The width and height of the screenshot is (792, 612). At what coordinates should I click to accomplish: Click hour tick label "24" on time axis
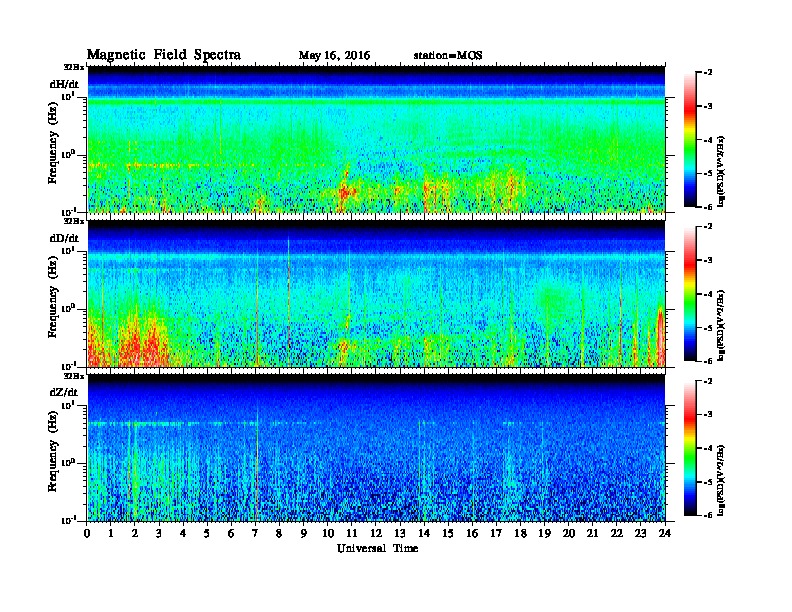tap(665, 533)
